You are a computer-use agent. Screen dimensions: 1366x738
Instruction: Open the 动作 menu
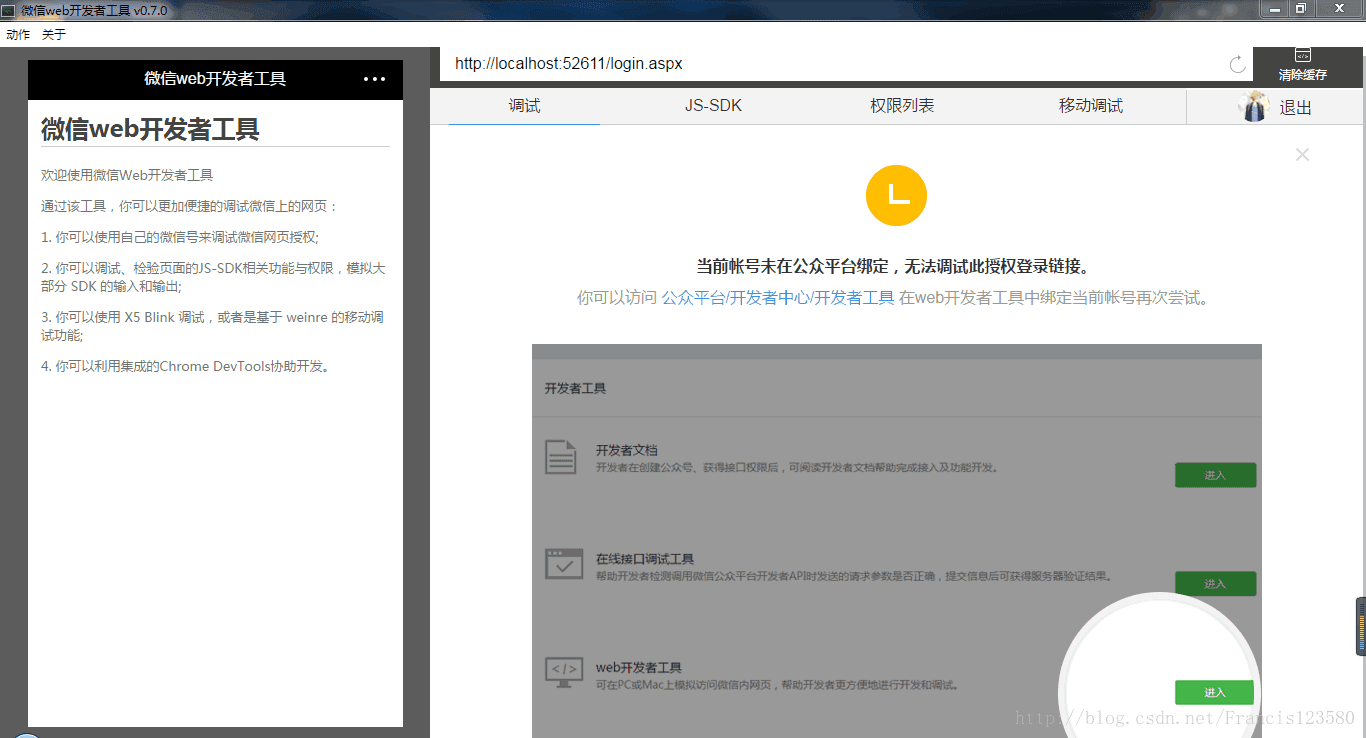point(18,34)
